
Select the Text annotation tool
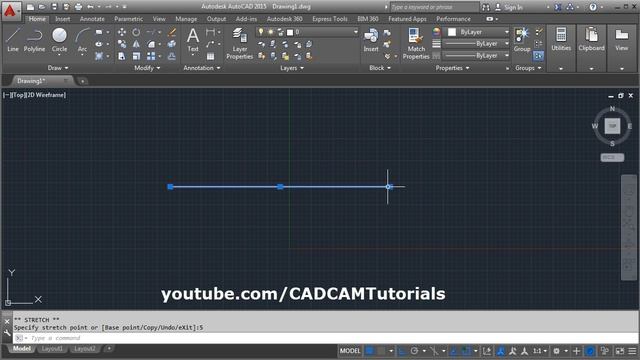[x=193, y=40]
